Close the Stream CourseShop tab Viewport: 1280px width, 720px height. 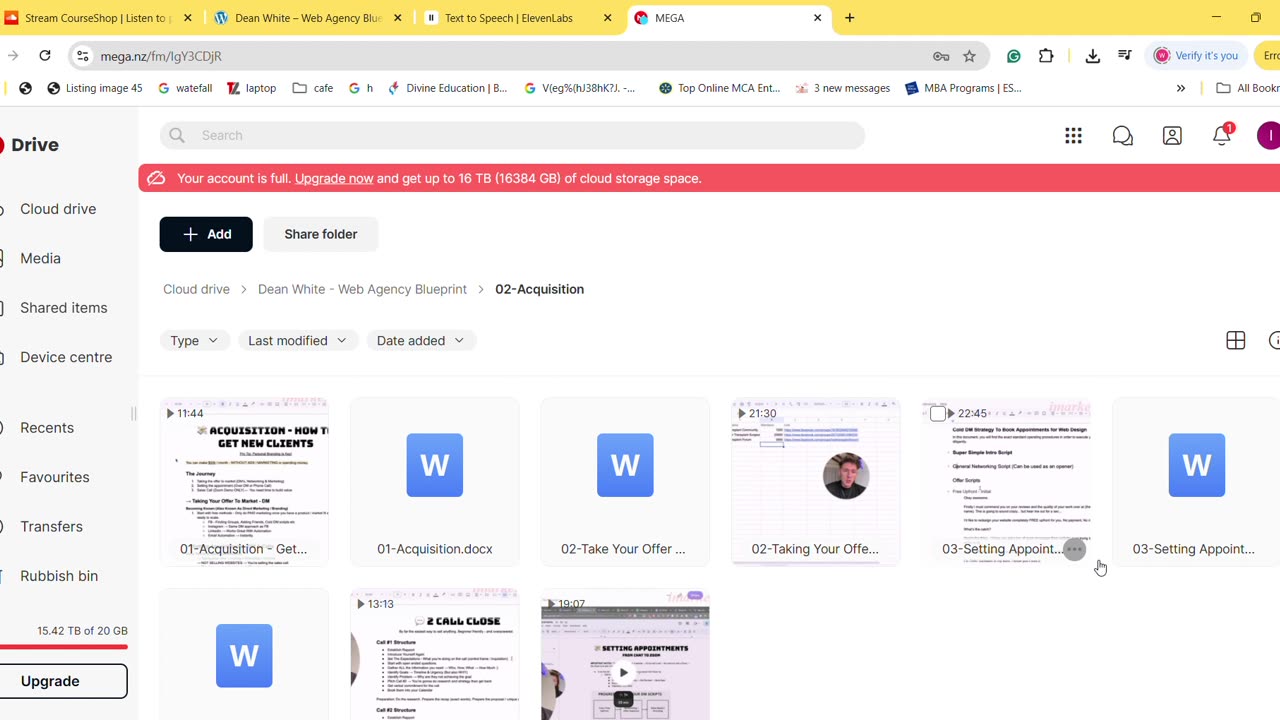pos(187,18)
